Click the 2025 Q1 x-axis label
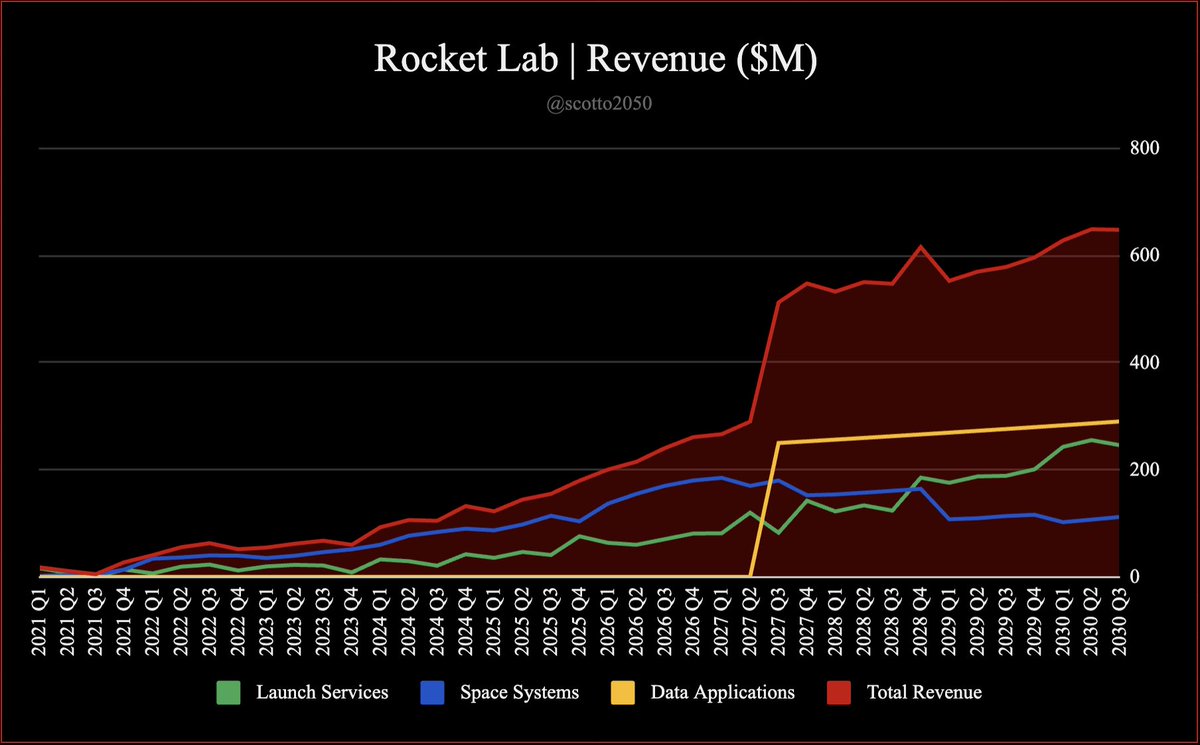 pos(494,623)
